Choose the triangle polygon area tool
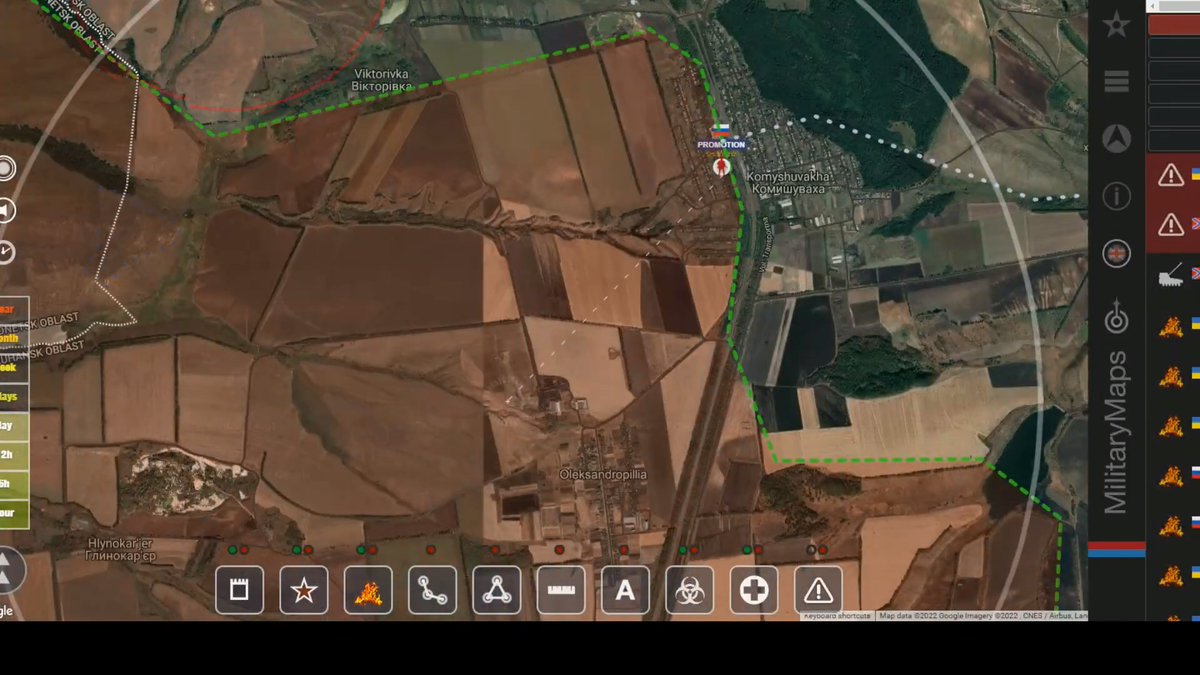 coord(497,590)
